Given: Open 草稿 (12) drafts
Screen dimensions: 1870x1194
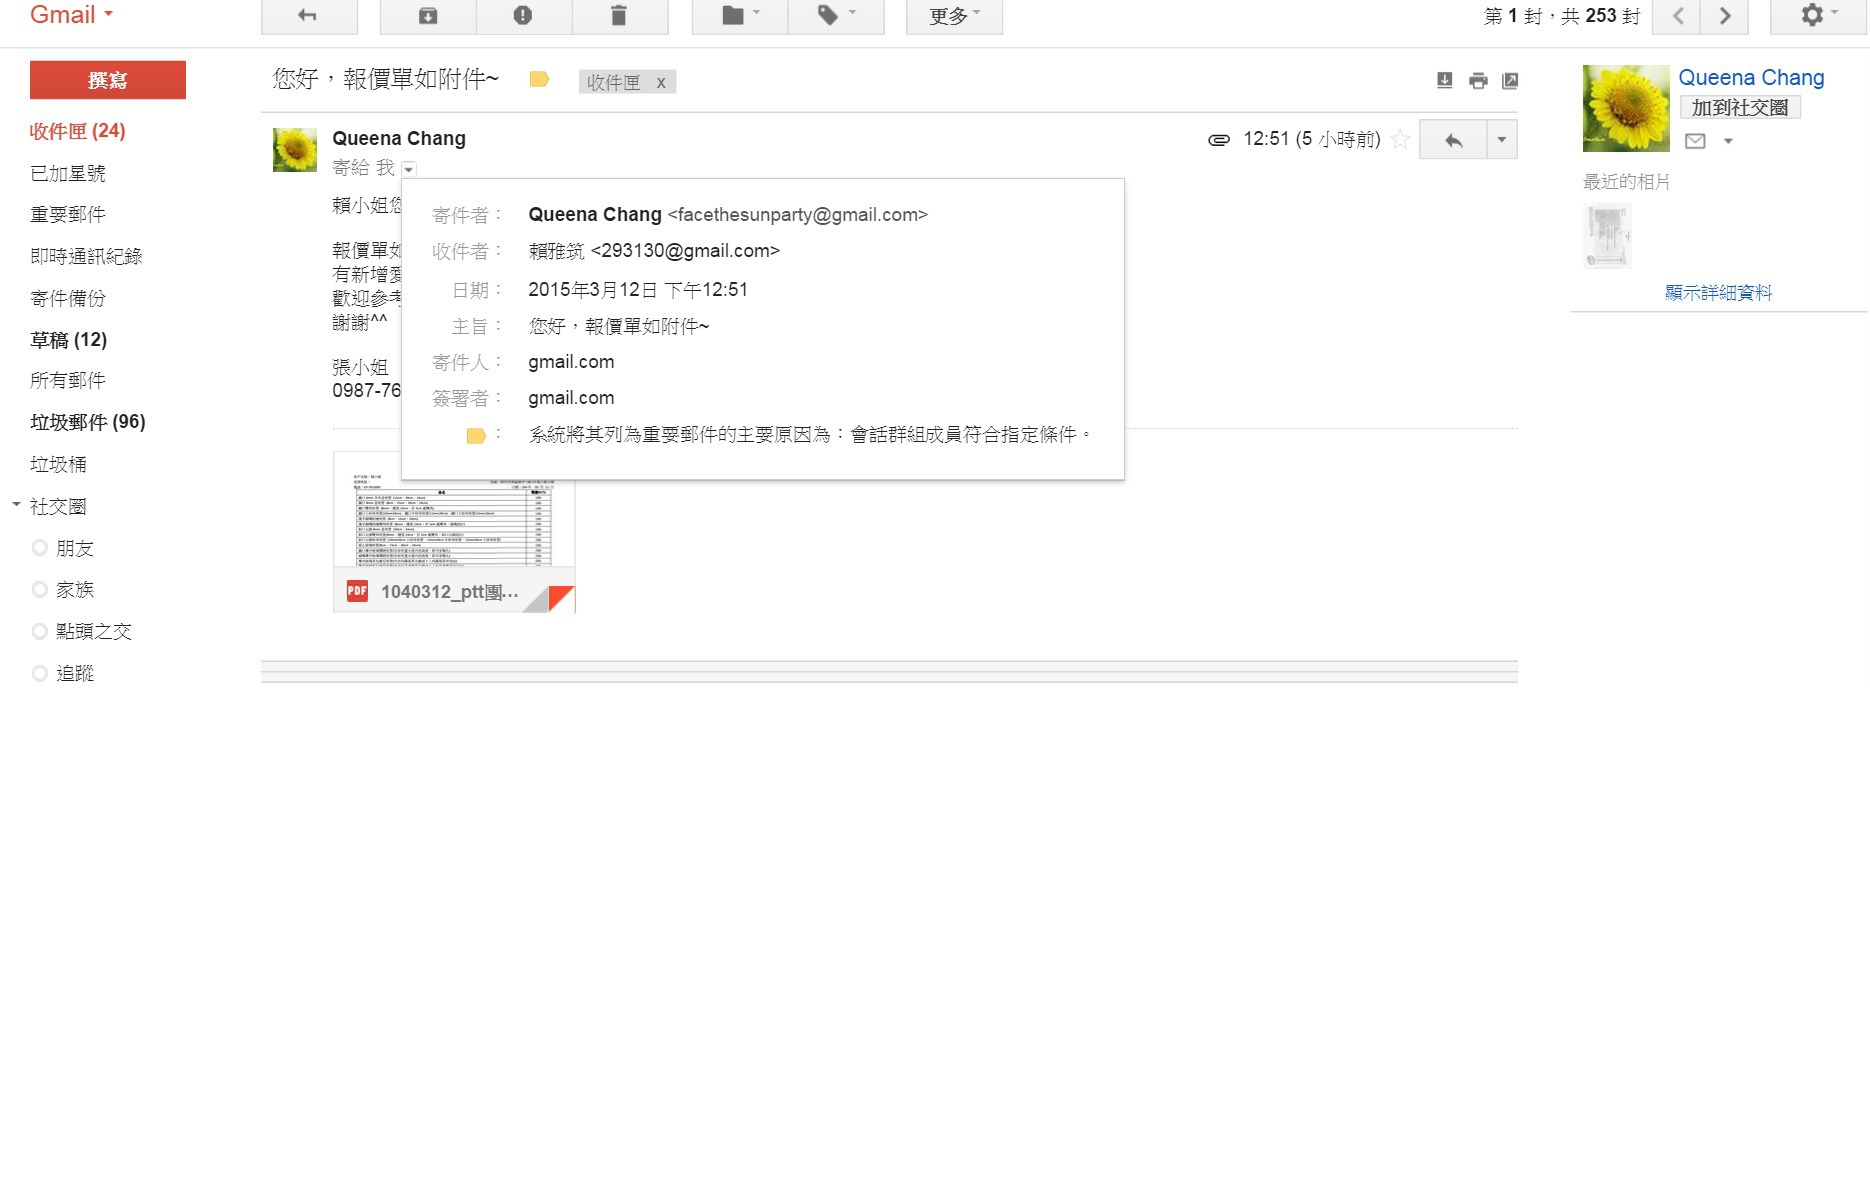Looking at the screenshot, I should (x=69, y=340).
